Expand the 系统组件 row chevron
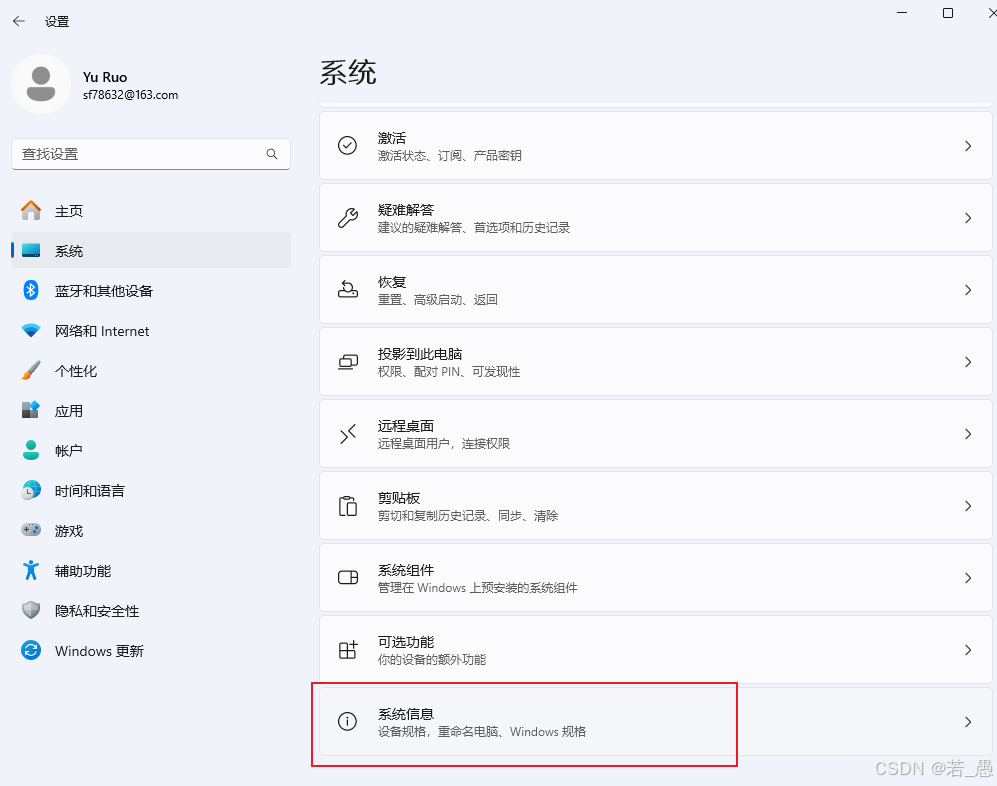Viewport: 997px width, 786px height. [968, 578]
